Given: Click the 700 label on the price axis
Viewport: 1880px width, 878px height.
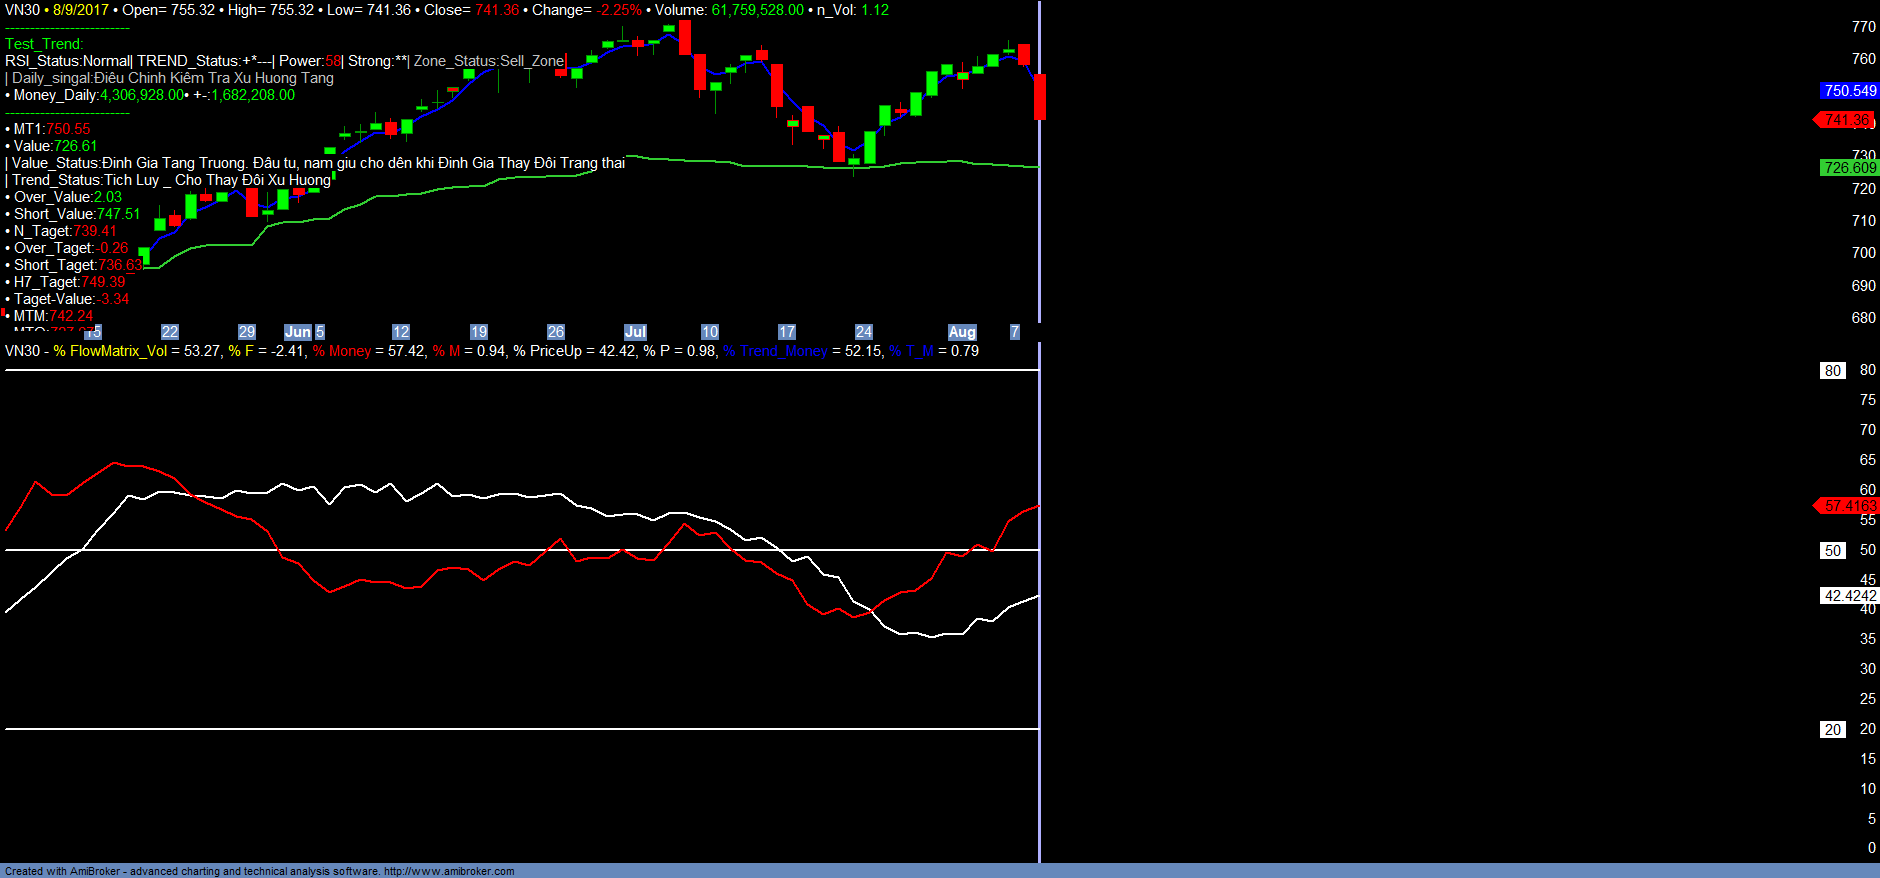Looking at the screenshot, I should pos(1864,253).
